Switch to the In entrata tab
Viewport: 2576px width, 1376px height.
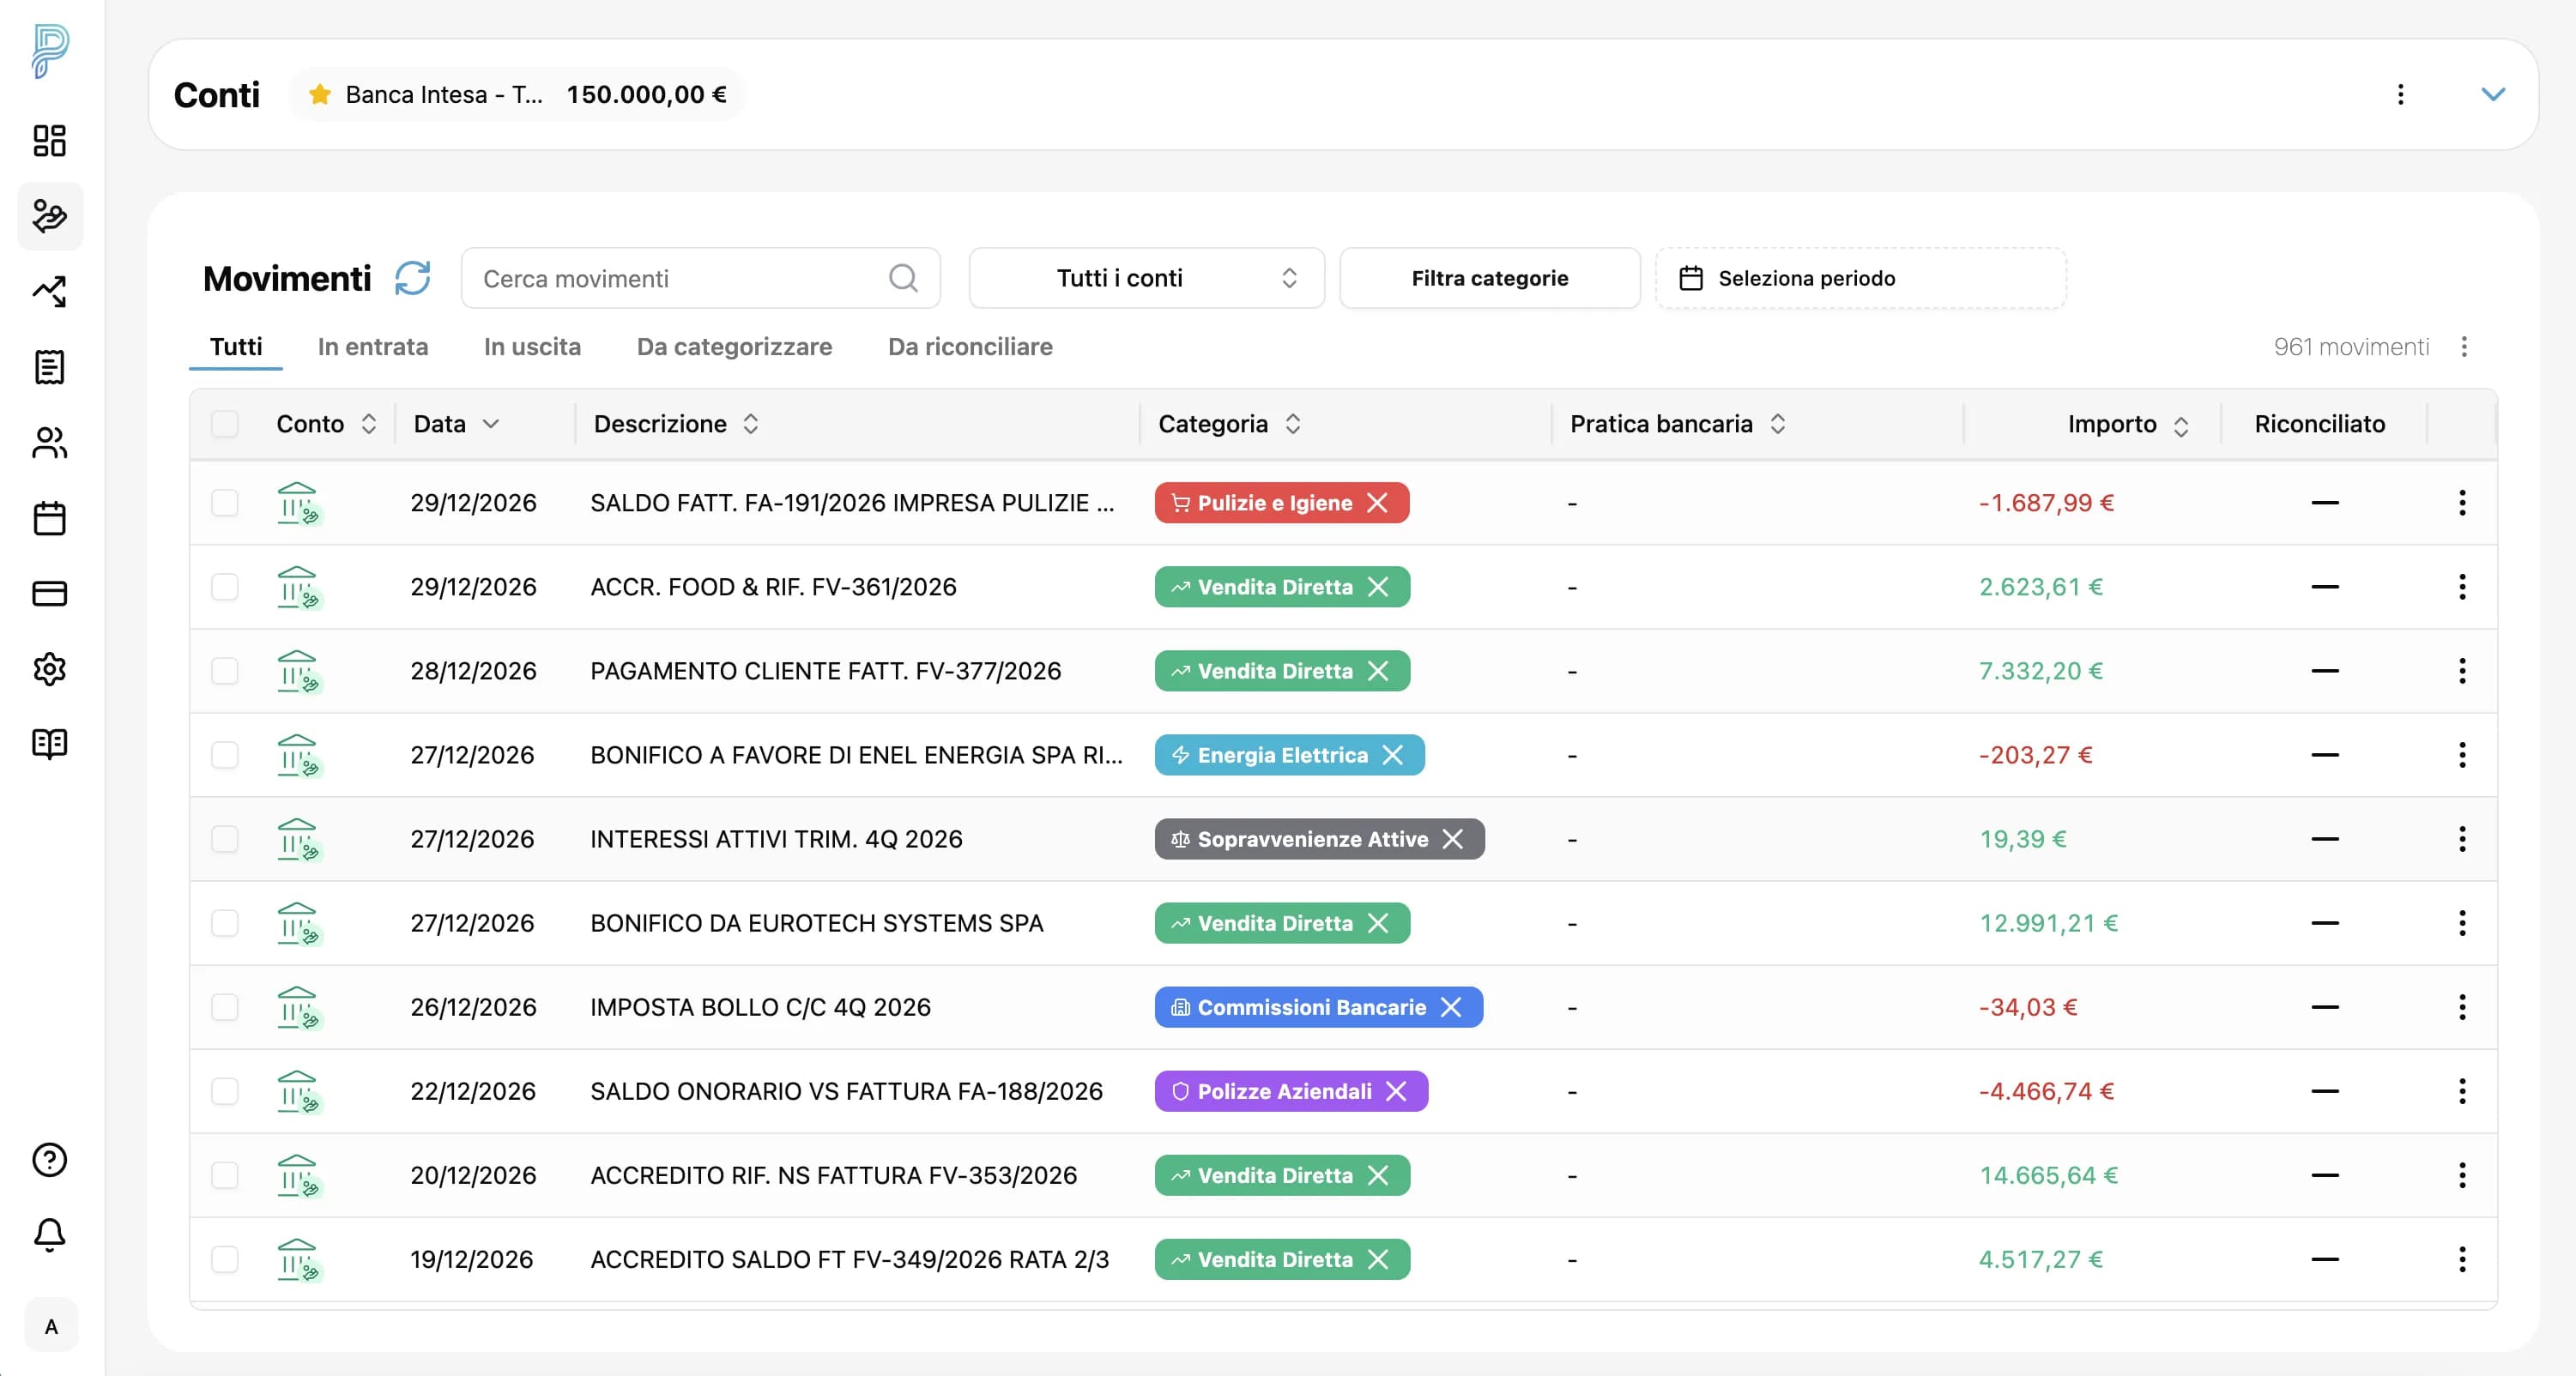pos(372,347)
